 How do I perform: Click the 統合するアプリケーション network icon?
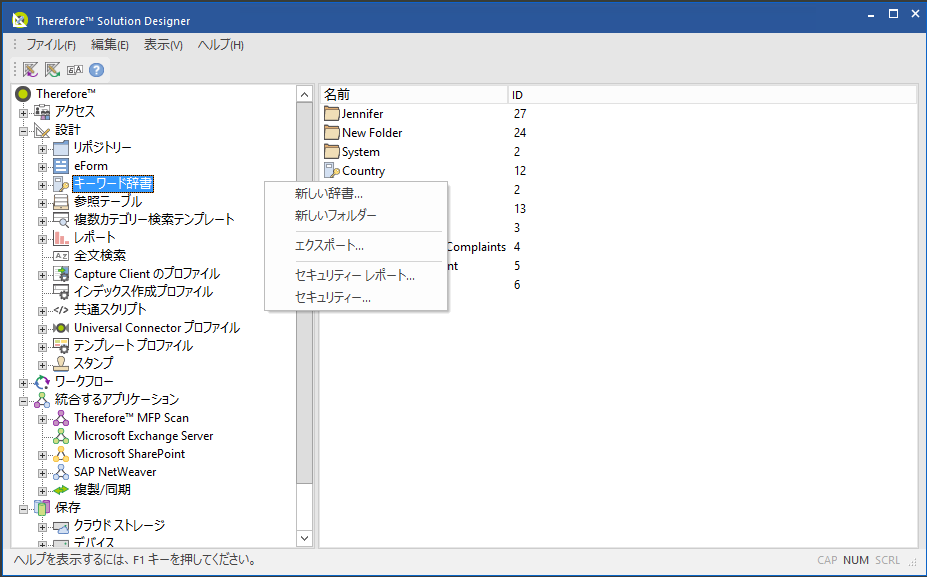click(42, 400)
